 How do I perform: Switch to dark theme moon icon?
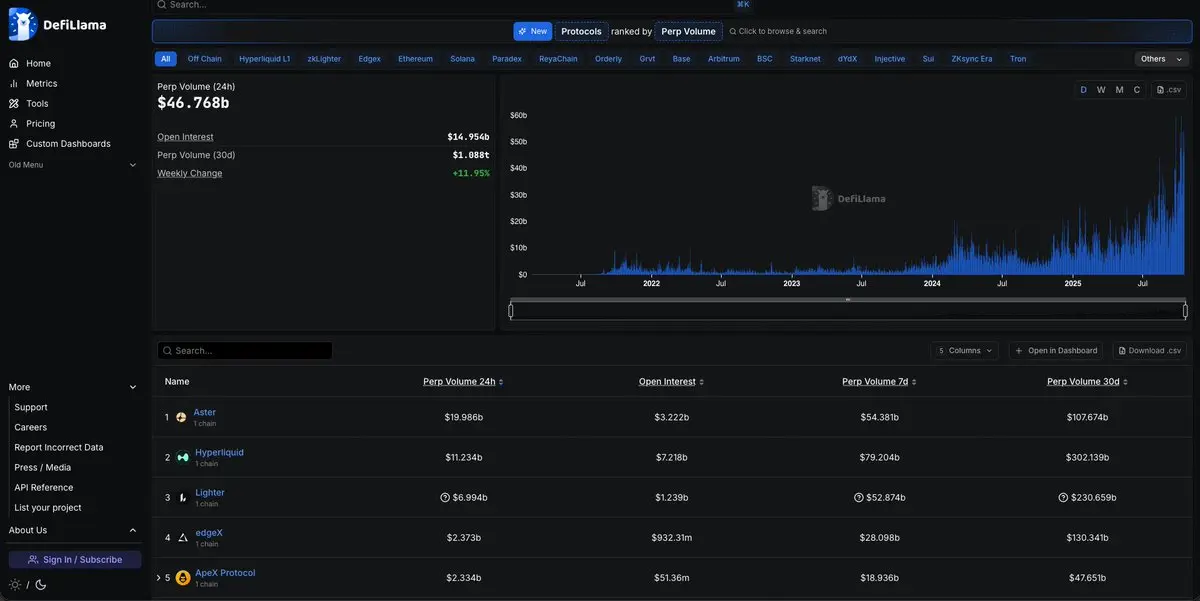click(x=41, y=585)
